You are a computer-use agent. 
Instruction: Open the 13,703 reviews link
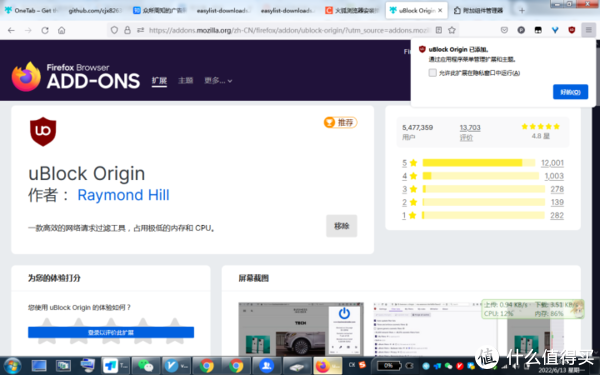pyautogui.click(x=470, y=128)
